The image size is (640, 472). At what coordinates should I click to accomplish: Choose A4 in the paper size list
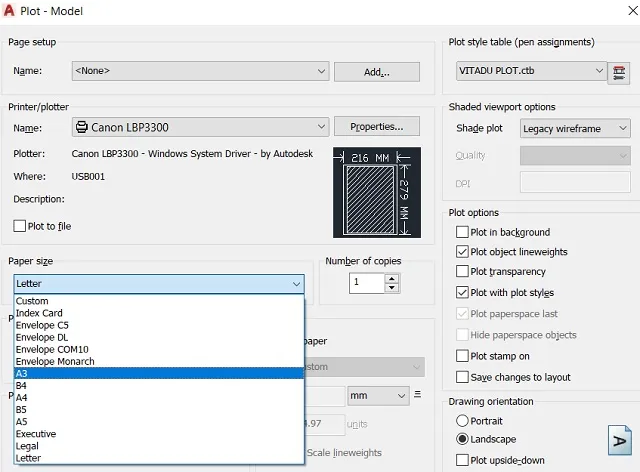click(22, 397)
